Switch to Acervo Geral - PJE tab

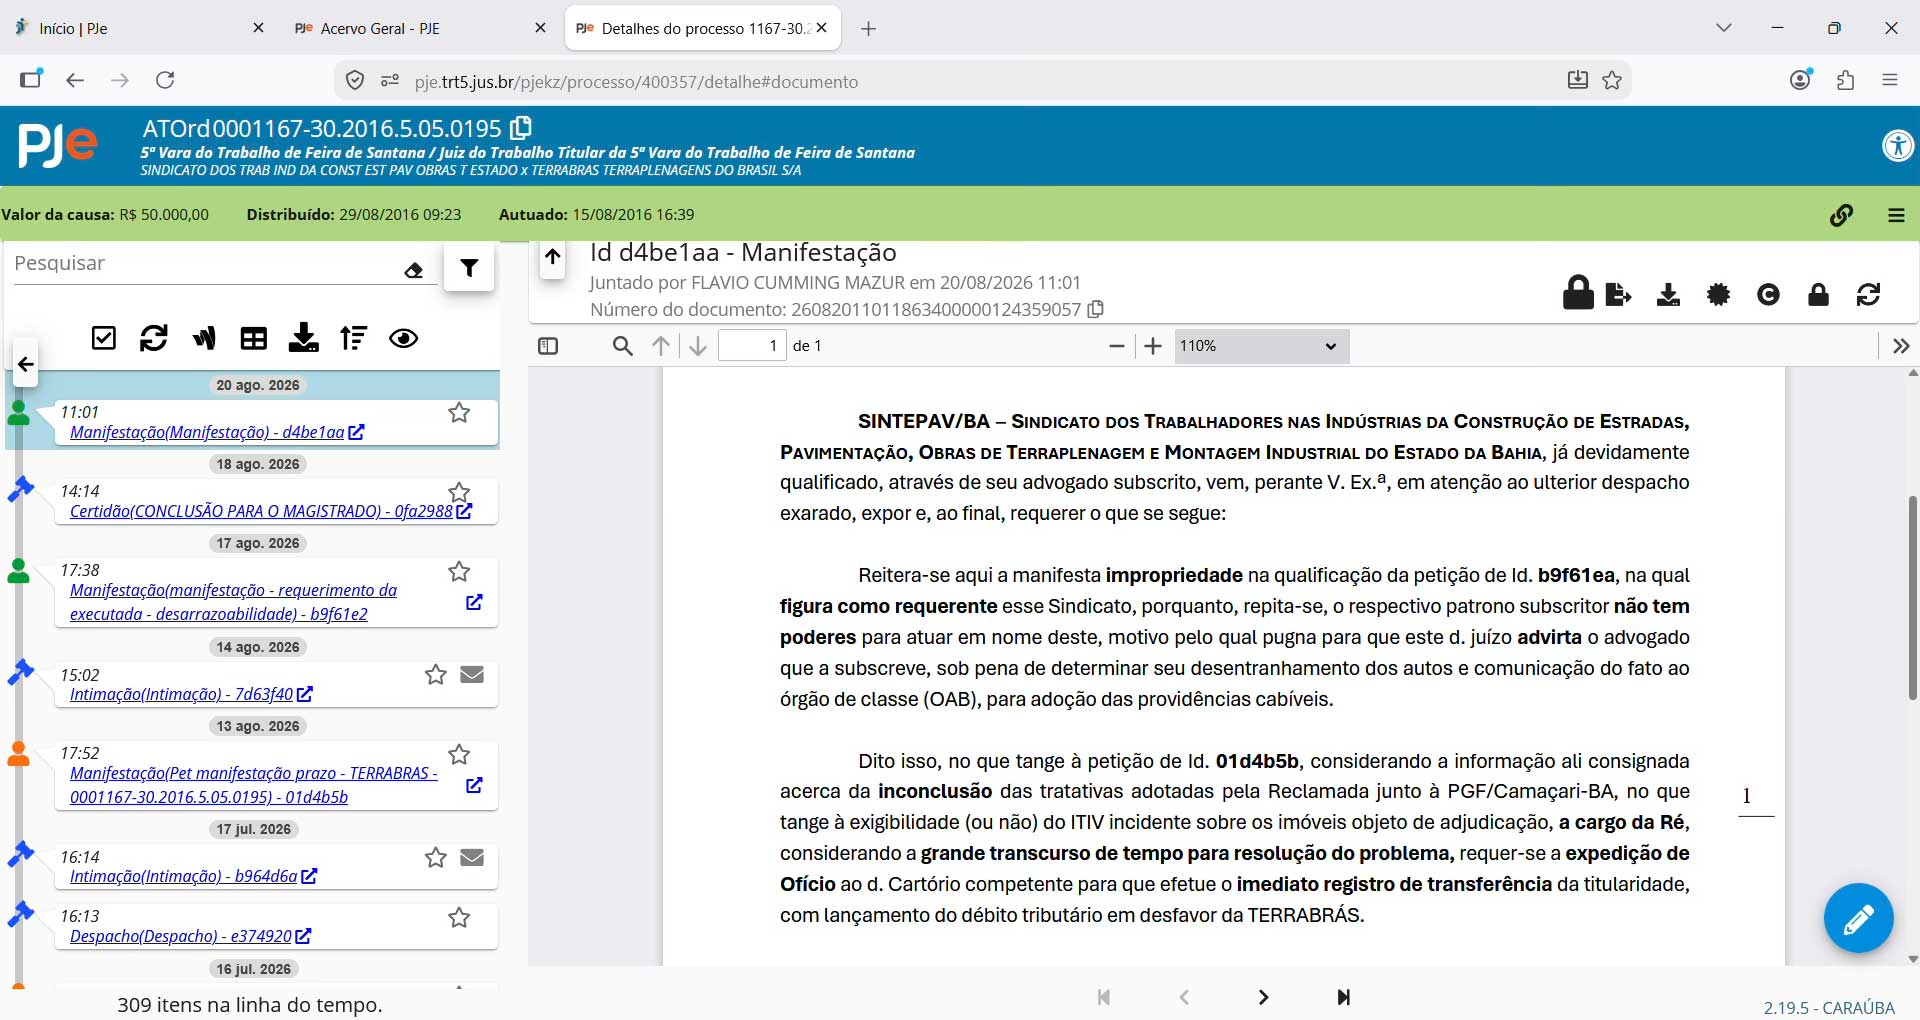pos(419,28)
